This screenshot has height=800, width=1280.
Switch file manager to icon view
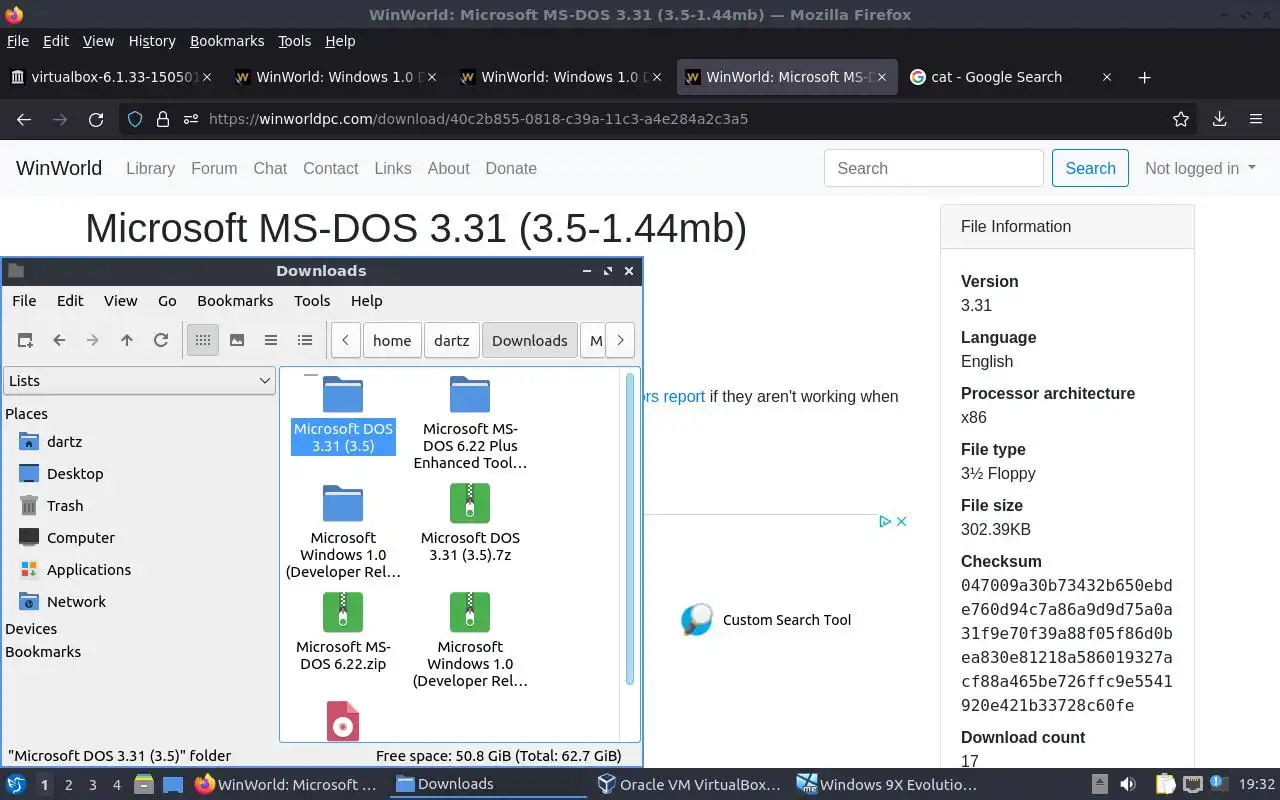click(203, 340)
